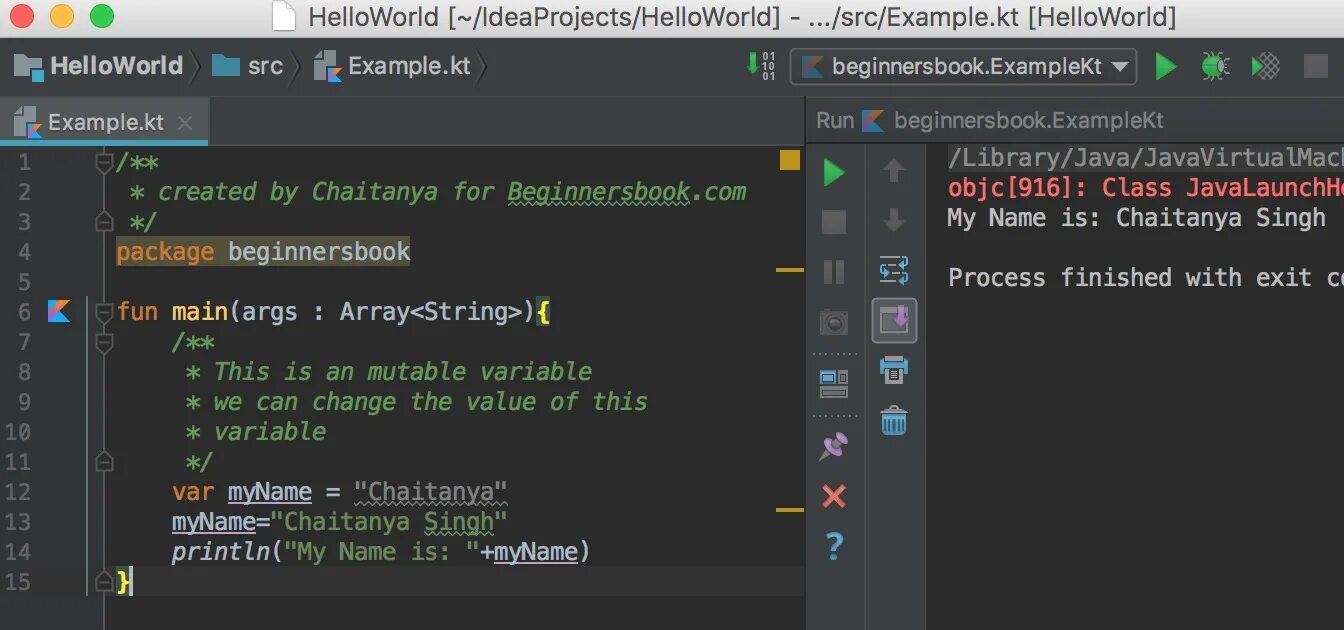Collapse the file header comment fold on line 1
The height and width of the screenshot is (630, 1344).
(103, 162)
